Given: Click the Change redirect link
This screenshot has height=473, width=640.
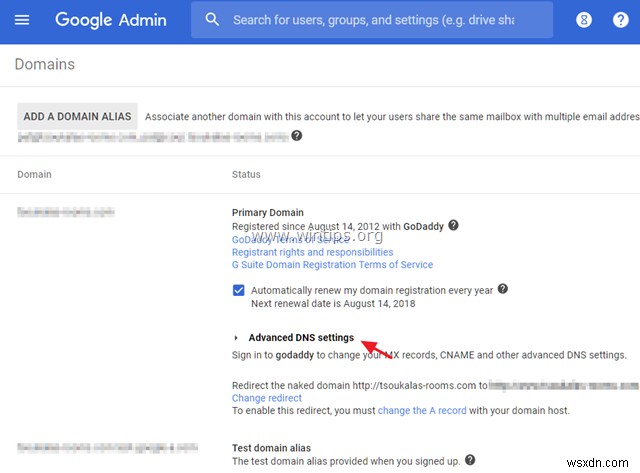Looking at the screenshot, I should tap(267, 398).
